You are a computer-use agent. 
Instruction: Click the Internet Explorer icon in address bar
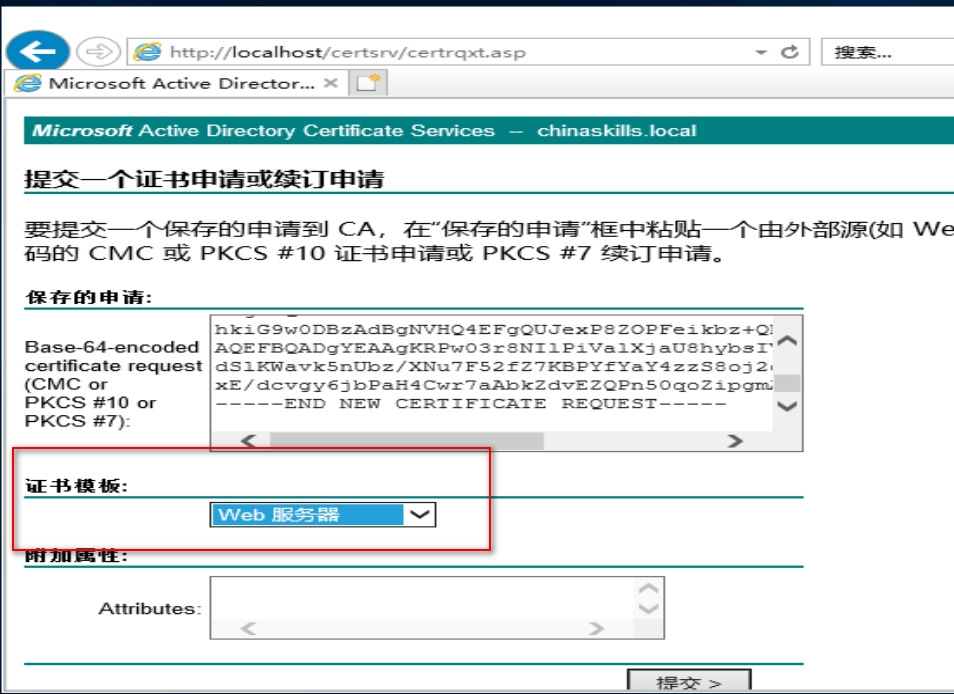point(147,52)
